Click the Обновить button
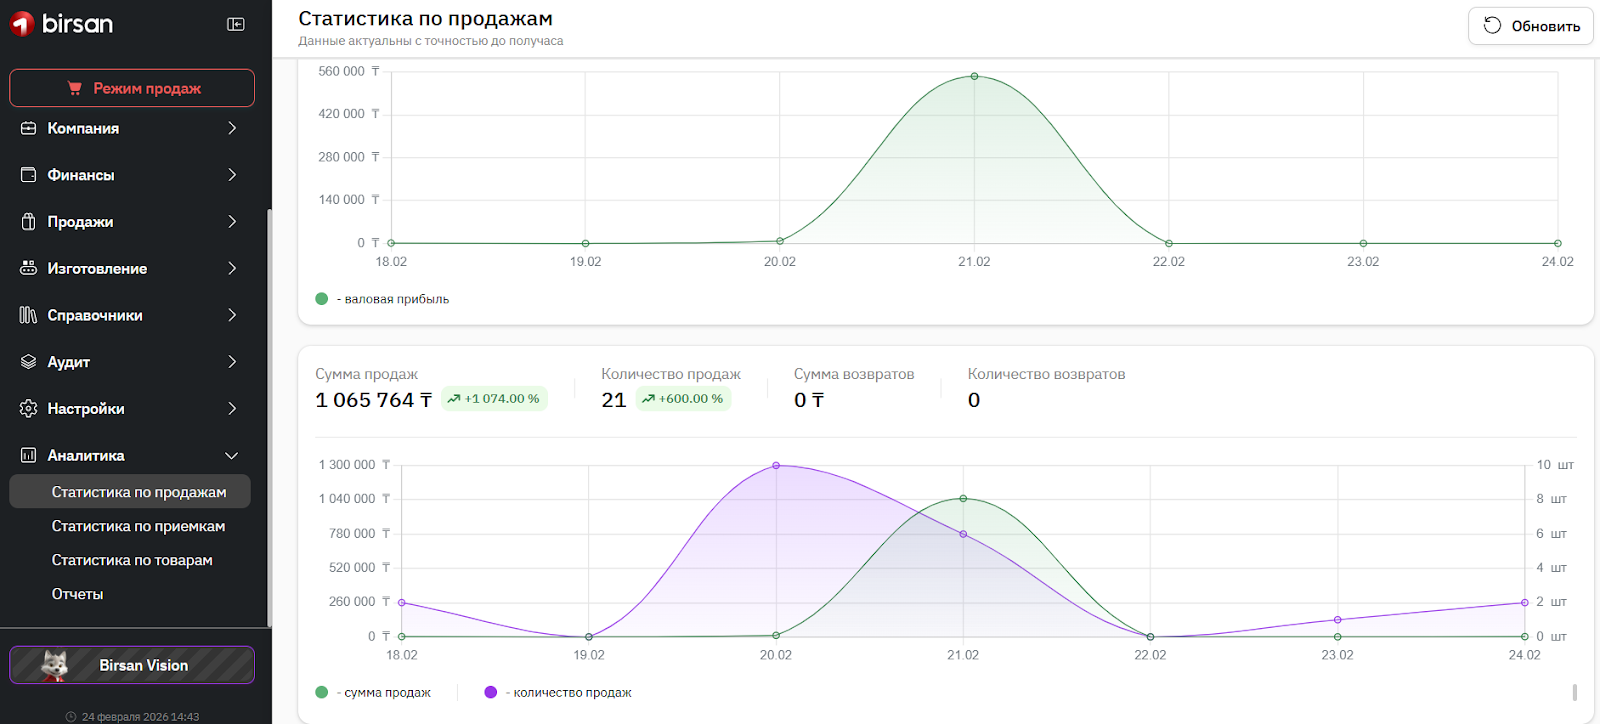The image size is (1600, 724). (1530, 26)
